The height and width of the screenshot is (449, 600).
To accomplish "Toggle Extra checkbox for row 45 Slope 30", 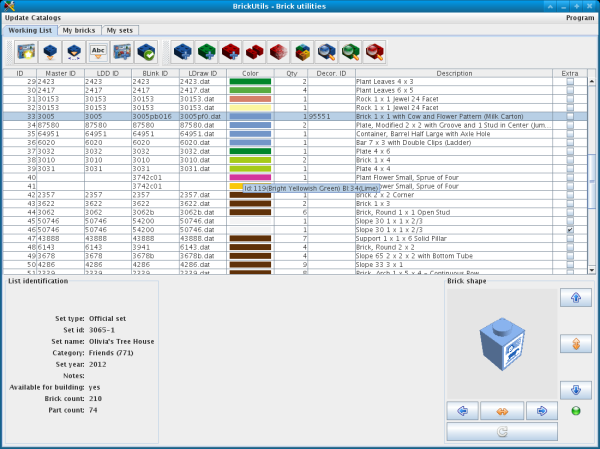I will pyautogui.click(x=570, y=221).
